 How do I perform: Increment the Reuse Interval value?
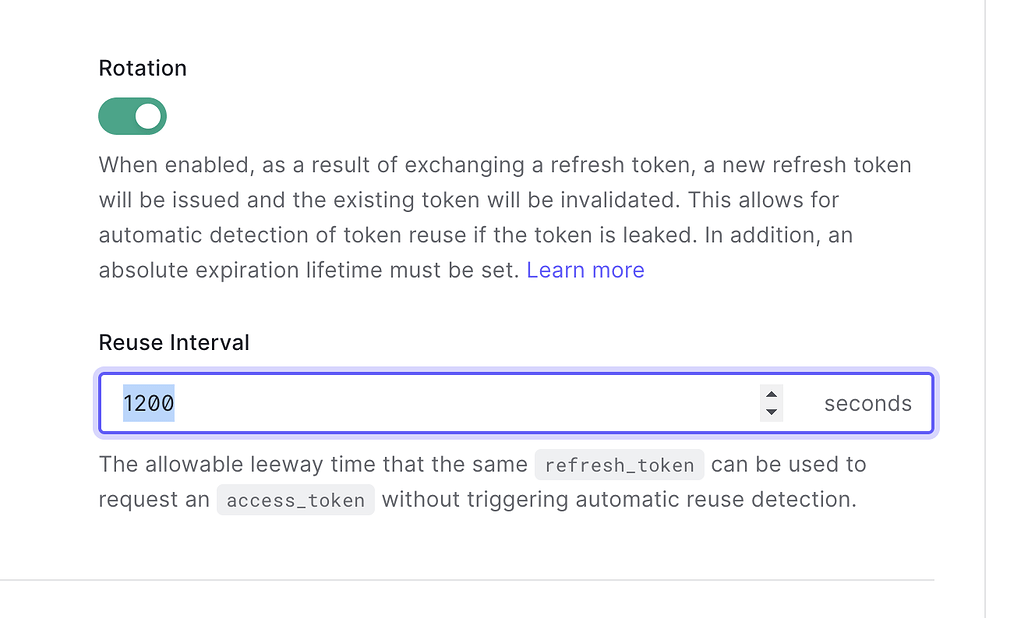click(x=771, y=396)
